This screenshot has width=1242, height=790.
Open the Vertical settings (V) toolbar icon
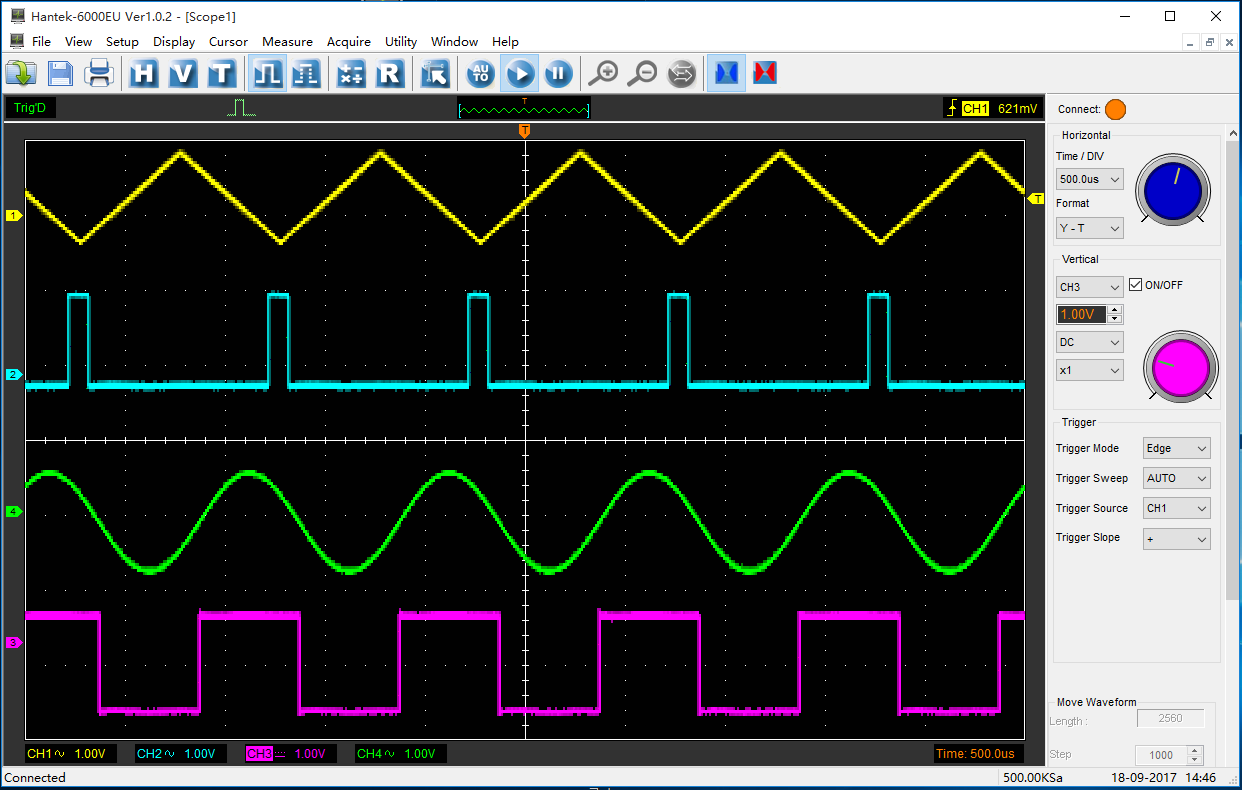tap(183, 73)
